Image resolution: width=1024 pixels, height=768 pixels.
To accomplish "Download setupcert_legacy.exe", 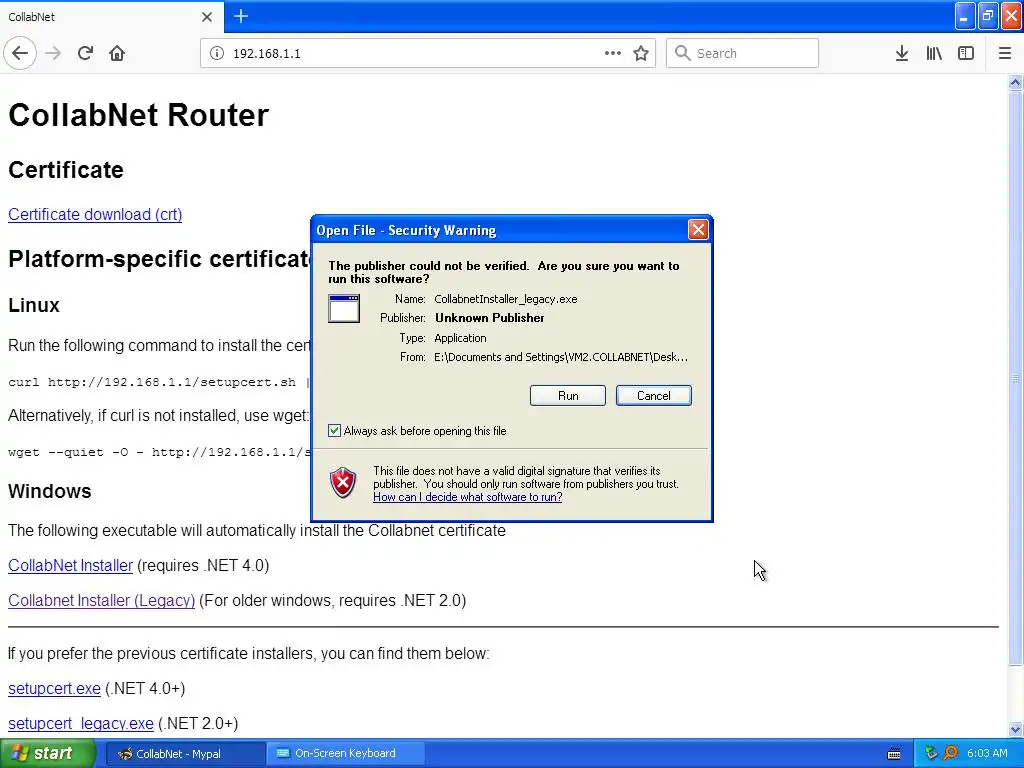I will [81, 724].
